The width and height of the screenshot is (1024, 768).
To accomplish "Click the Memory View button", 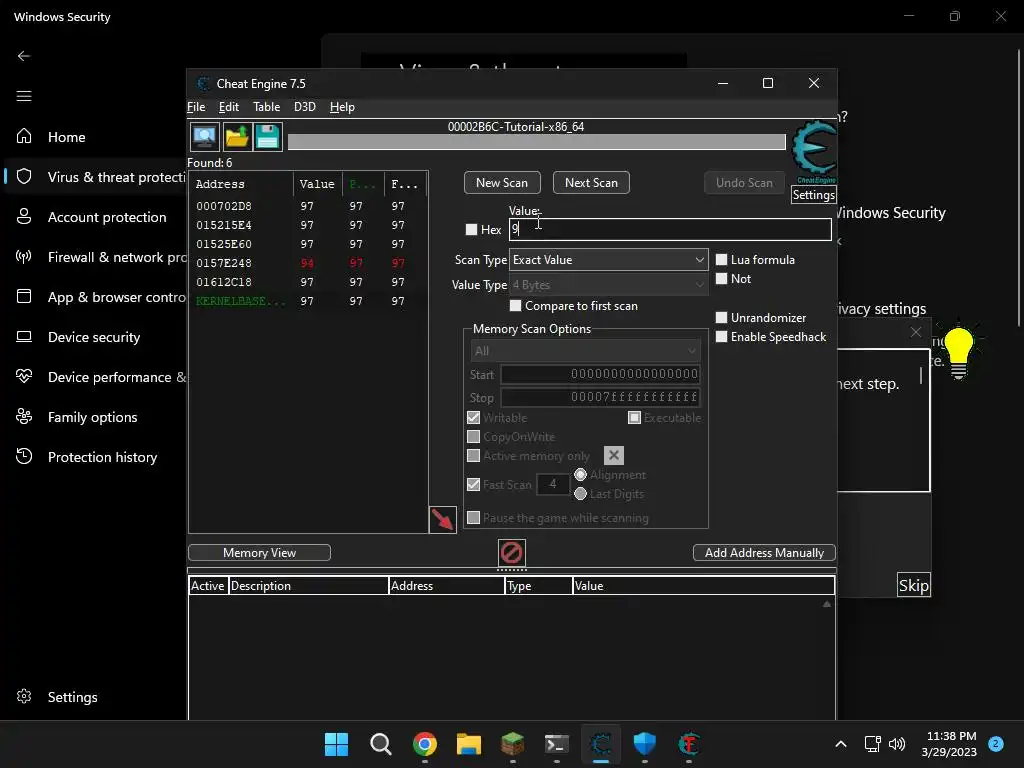I will (259, 552).
